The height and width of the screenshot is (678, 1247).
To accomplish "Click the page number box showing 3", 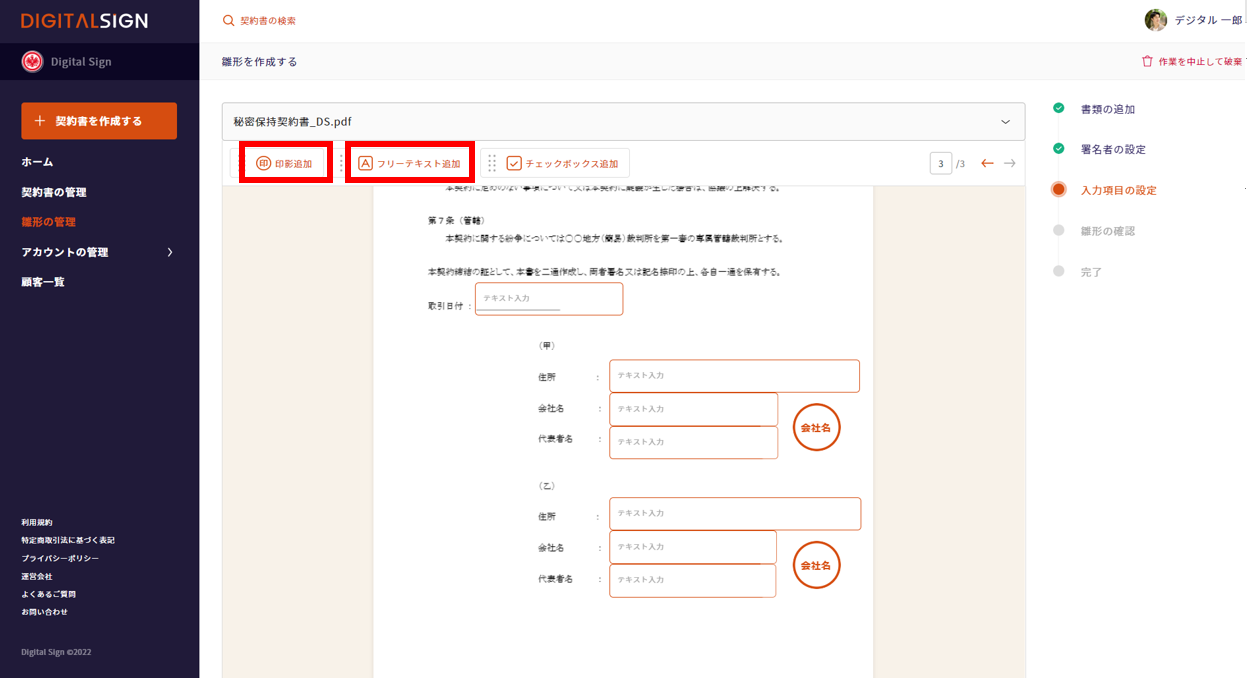I will coord(940,164).
